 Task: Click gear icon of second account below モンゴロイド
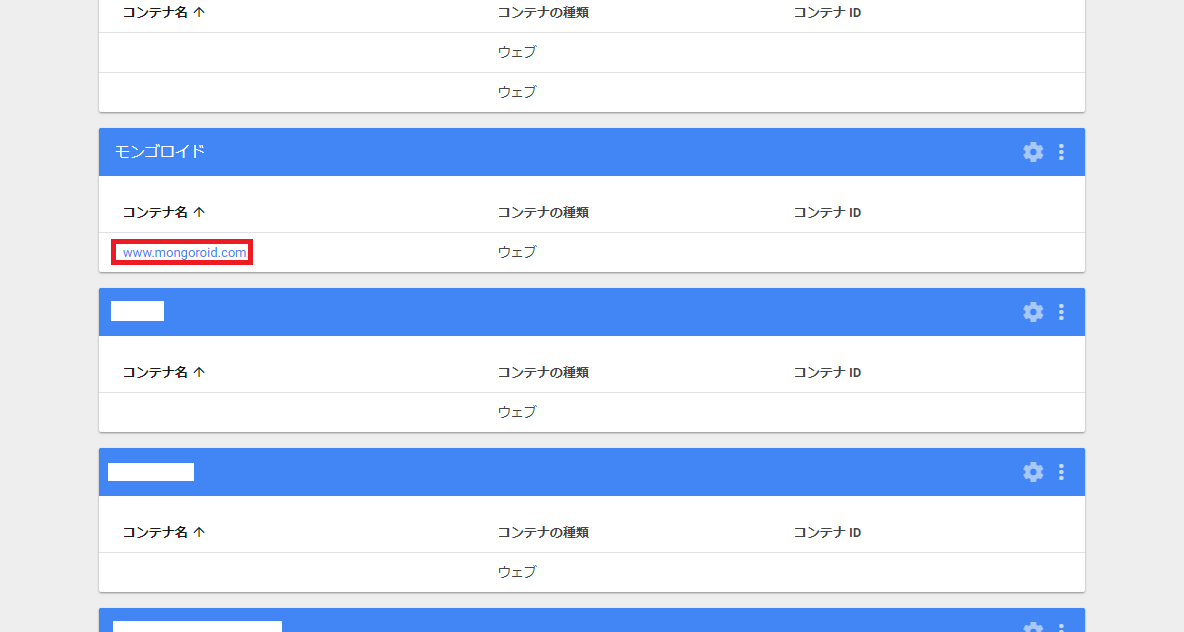[1033, 472]
